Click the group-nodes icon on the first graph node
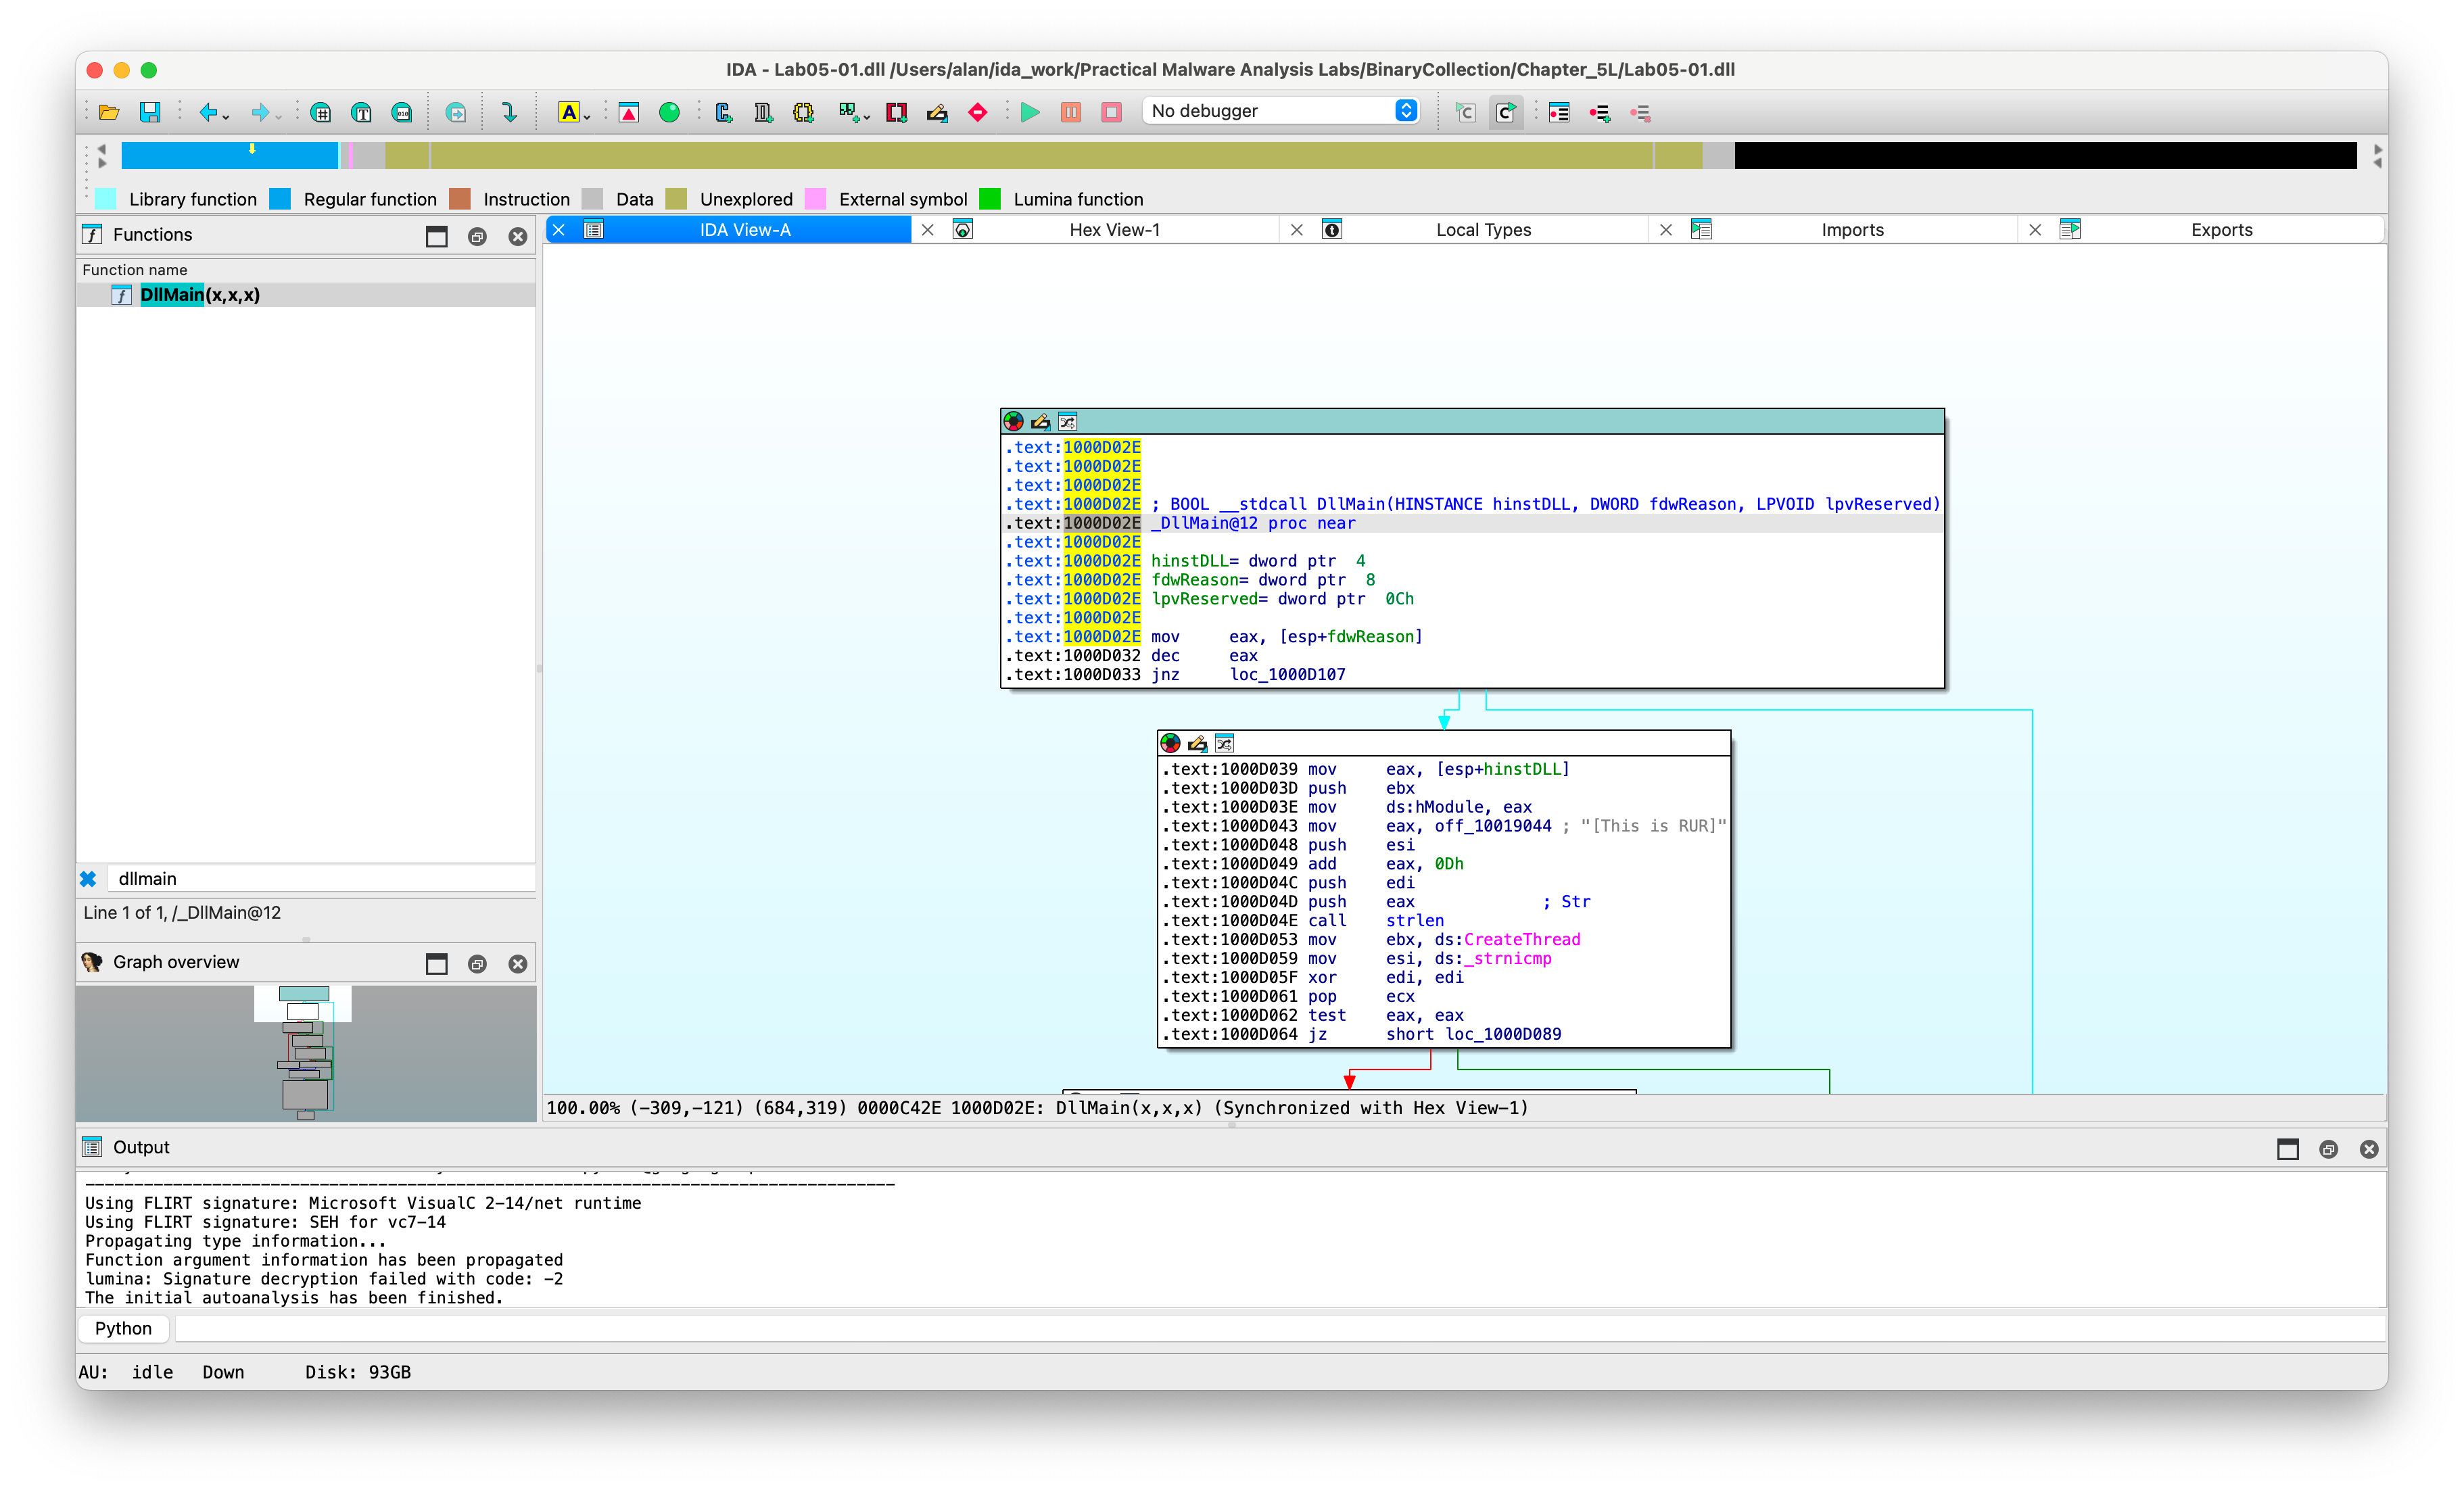The width and height of the screenshot is (2464, 1490). (x=1067, y=422)
